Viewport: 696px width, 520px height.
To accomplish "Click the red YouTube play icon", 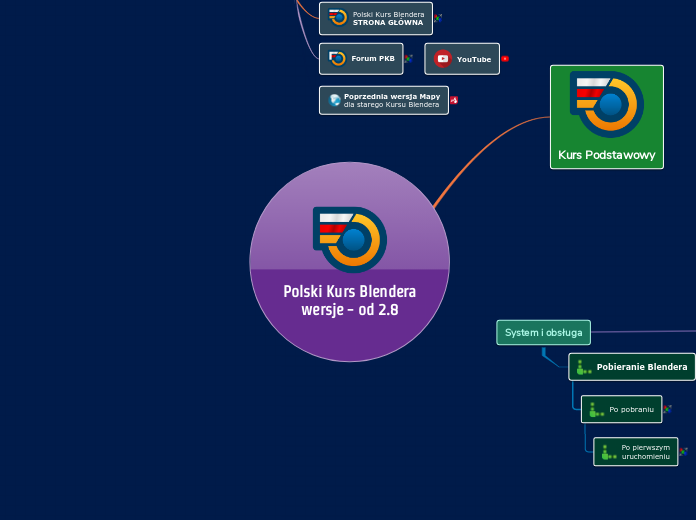I will (x=443, y=59).
